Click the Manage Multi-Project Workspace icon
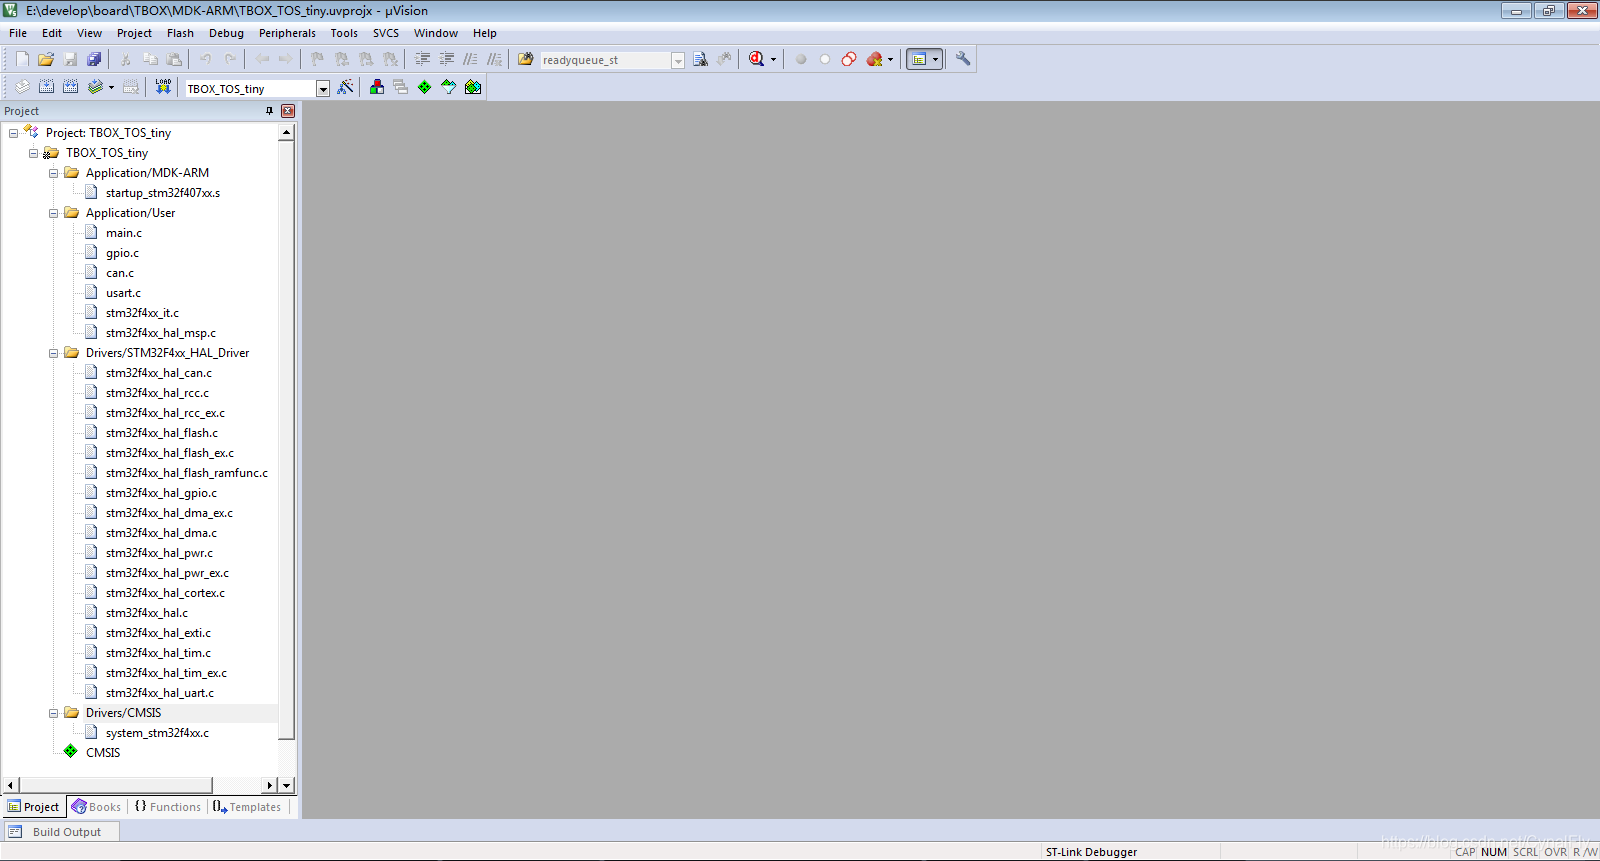 pyautogui.click(x=401, y=87)
